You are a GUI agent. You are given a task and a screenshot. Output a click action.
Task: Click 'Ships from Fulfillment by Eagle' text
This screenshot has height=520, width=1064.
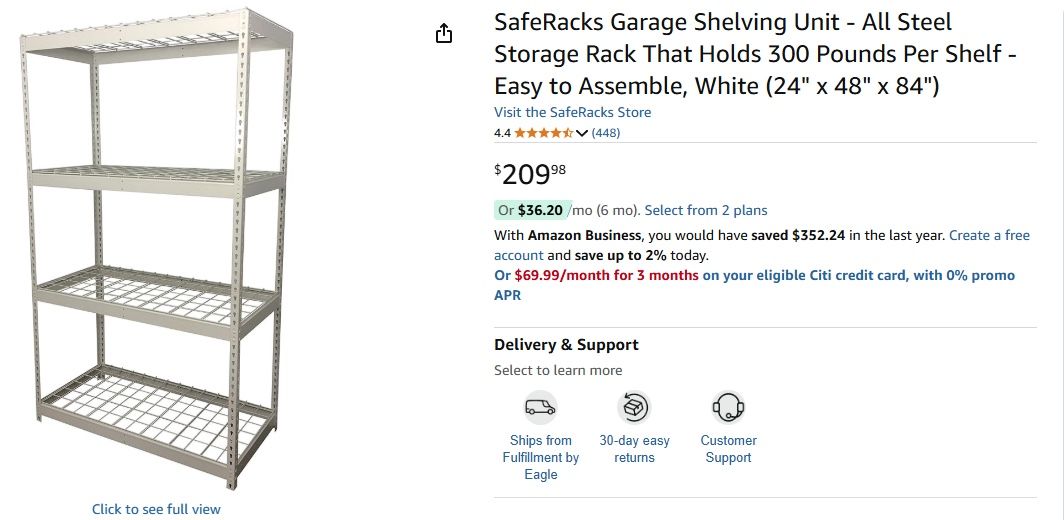click(540, 457)
